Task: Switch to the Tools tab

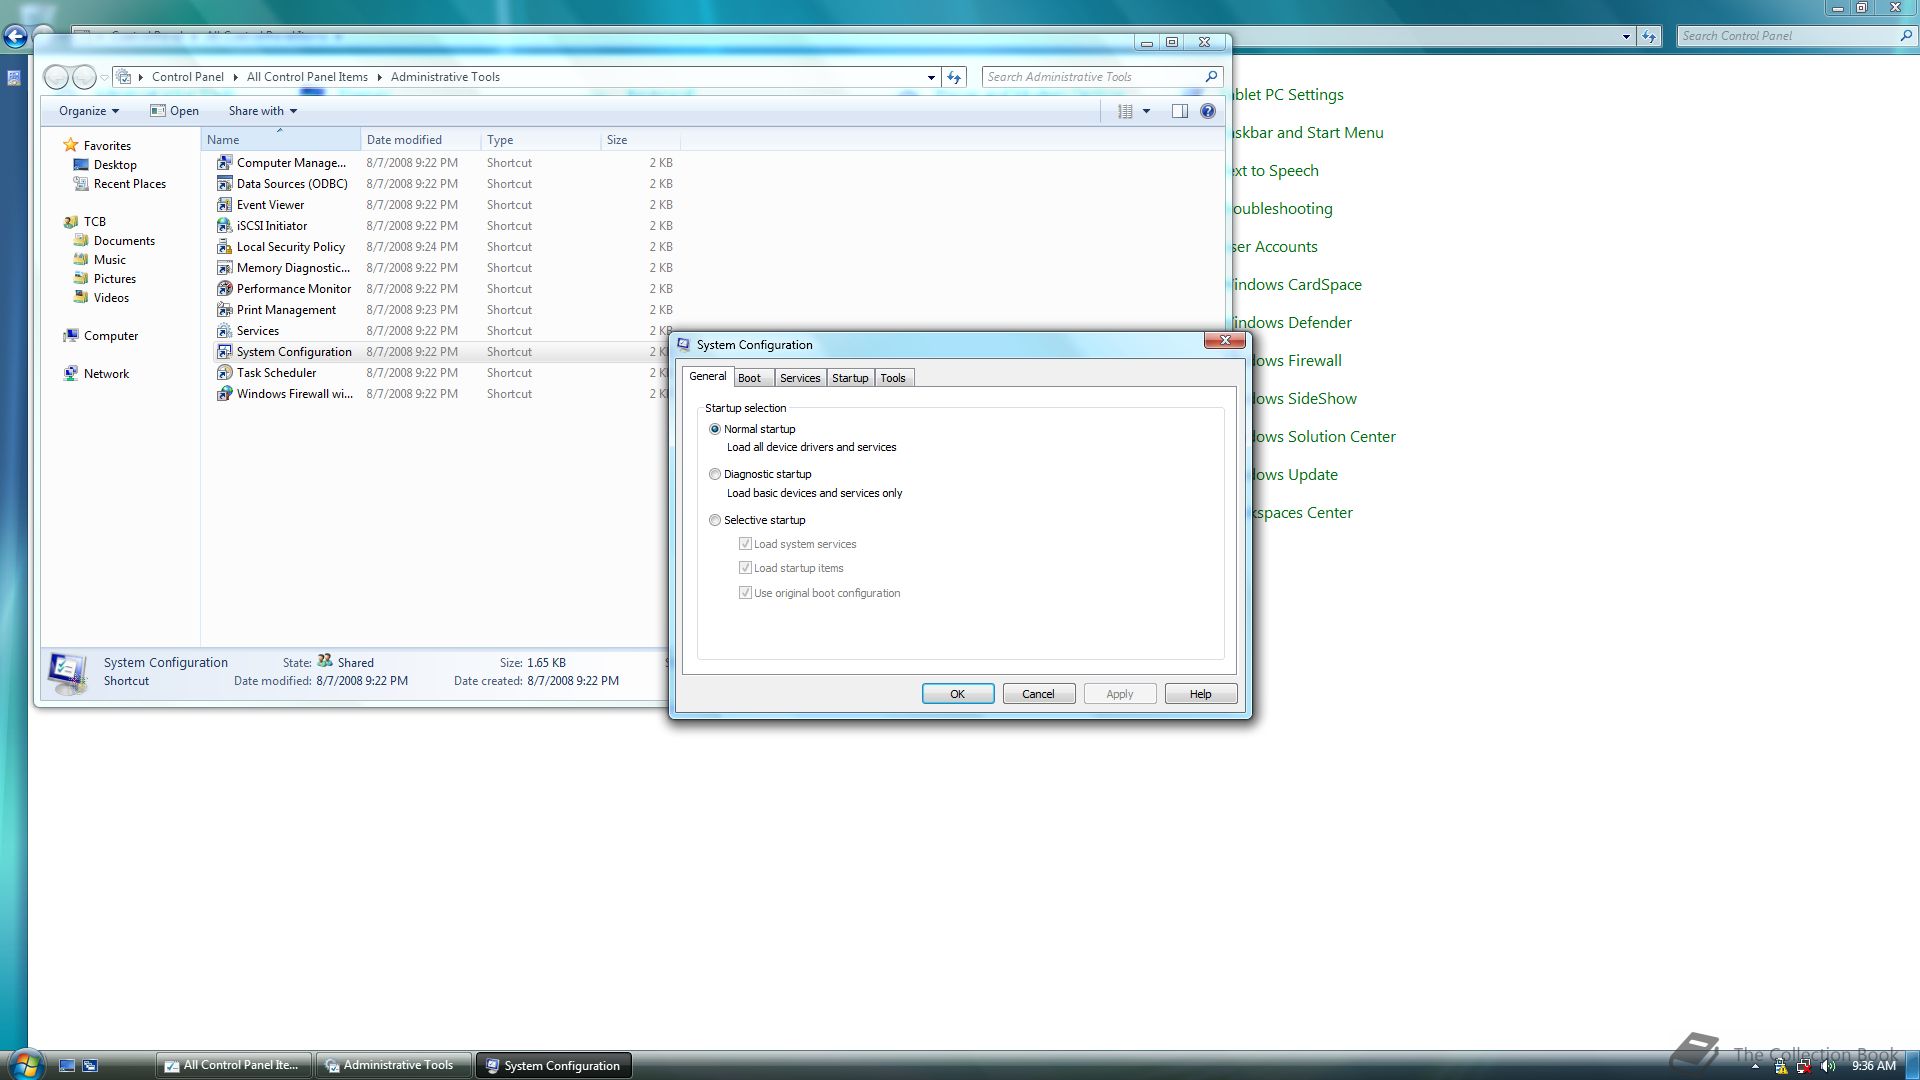Action: point(893,378)
